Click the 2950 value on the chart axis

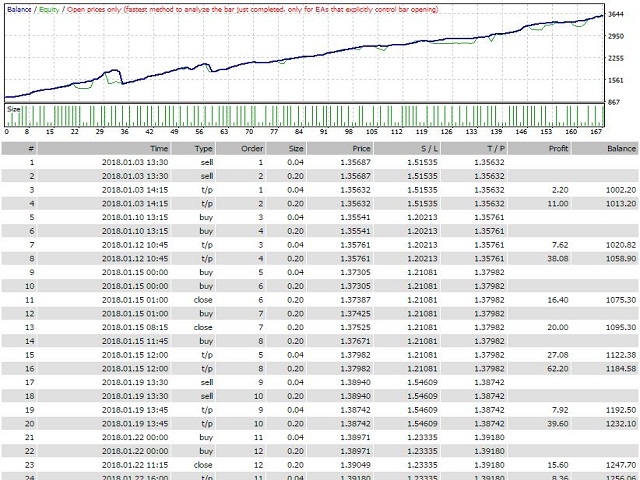tap(616, 36)
